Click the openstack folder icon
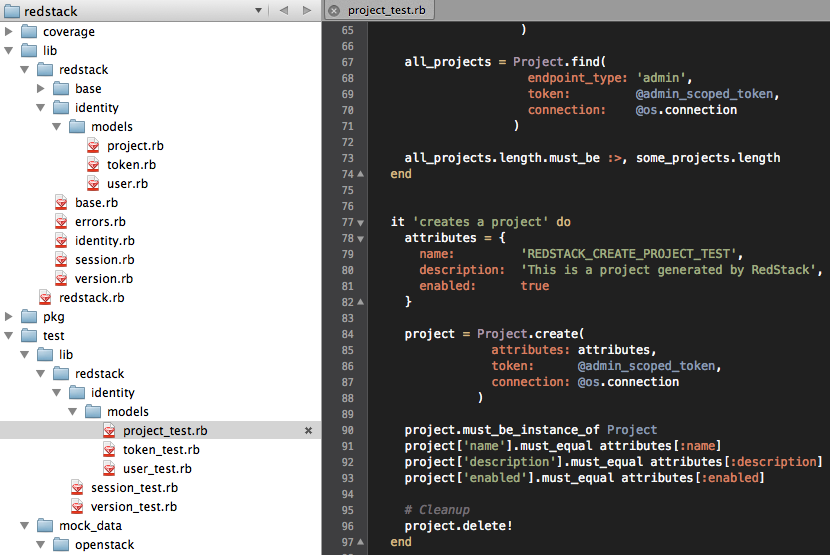830x555 pixels. [61, 545]
